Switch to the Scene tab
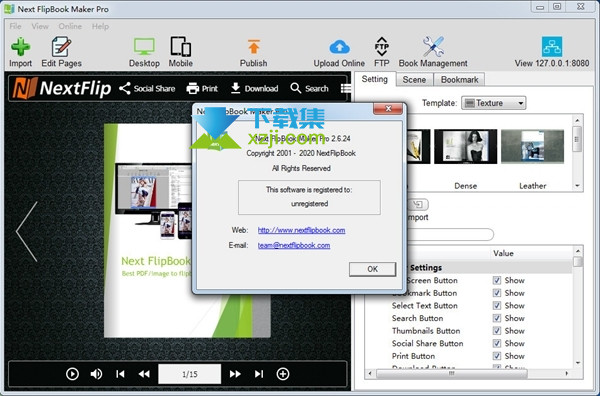 (x=414, y=80)
